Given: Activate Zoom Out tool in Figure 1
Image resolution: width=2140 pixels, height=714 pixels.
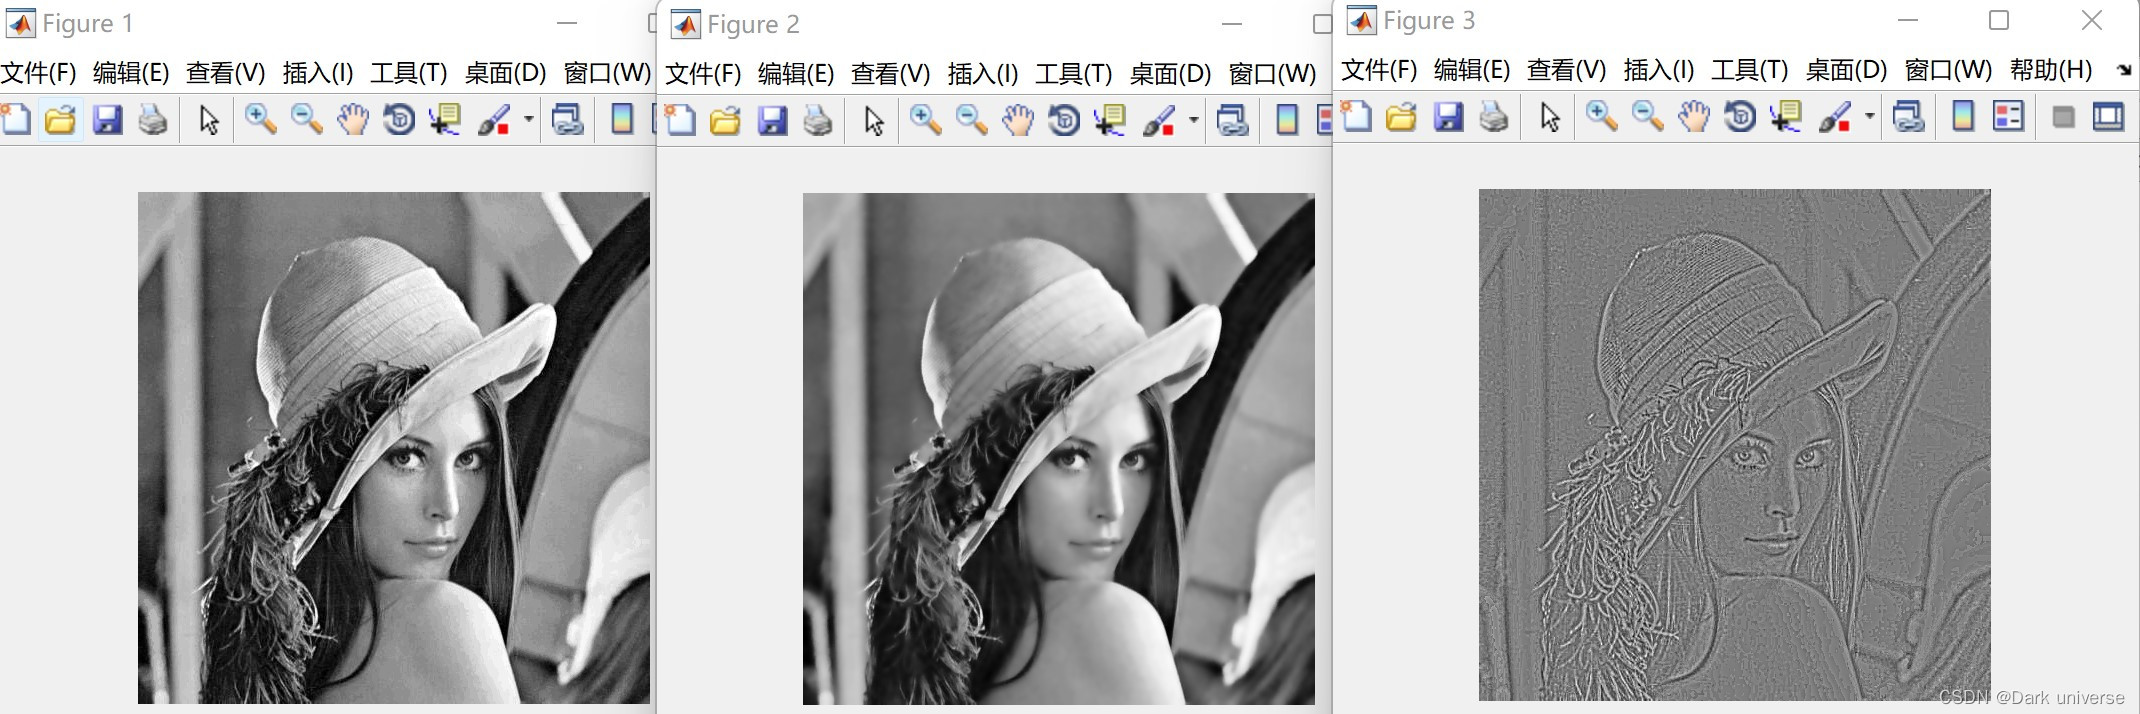Looking at the screenshot, I should [x=306, y=119].
